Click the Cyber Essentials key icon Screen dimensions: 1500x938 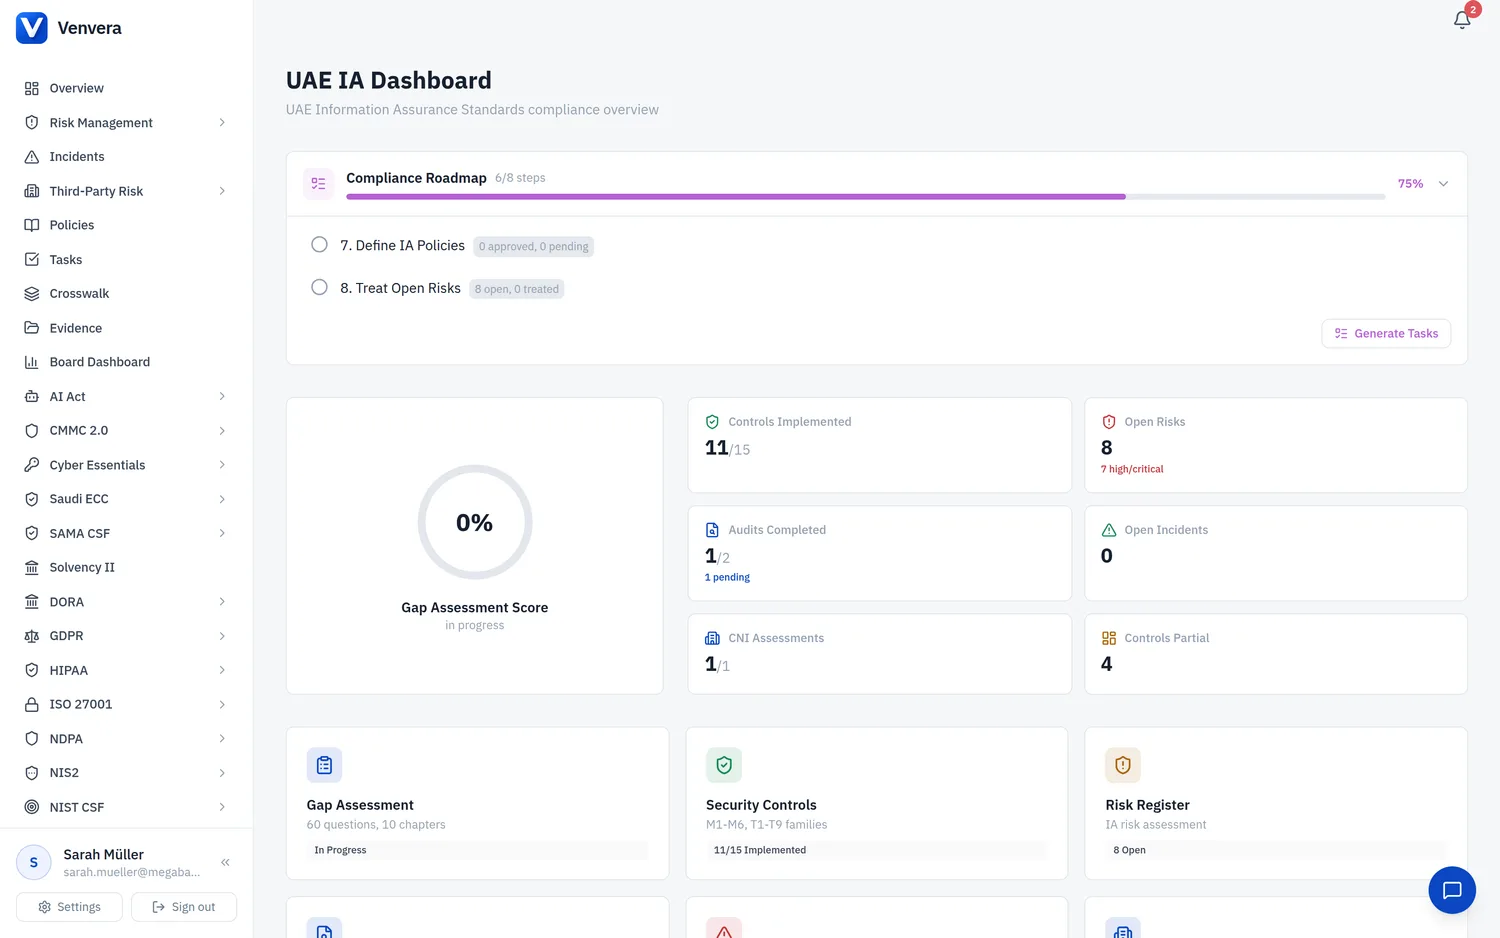tap(32, 465)
